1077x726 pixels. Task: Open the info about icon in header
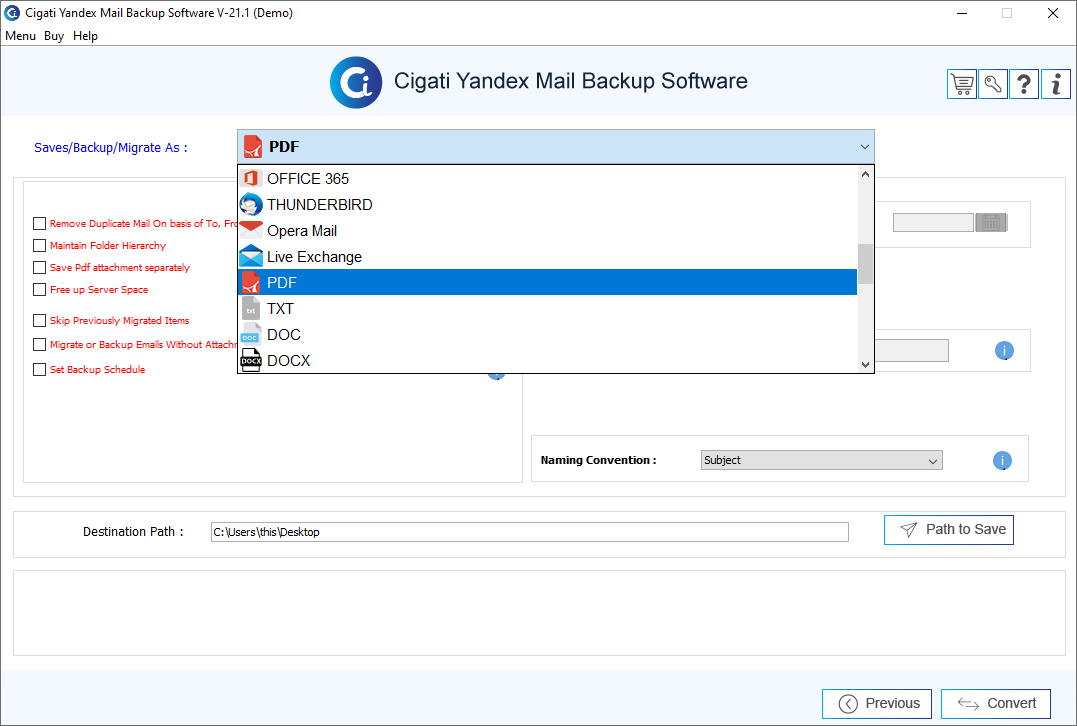point(1056,84)
